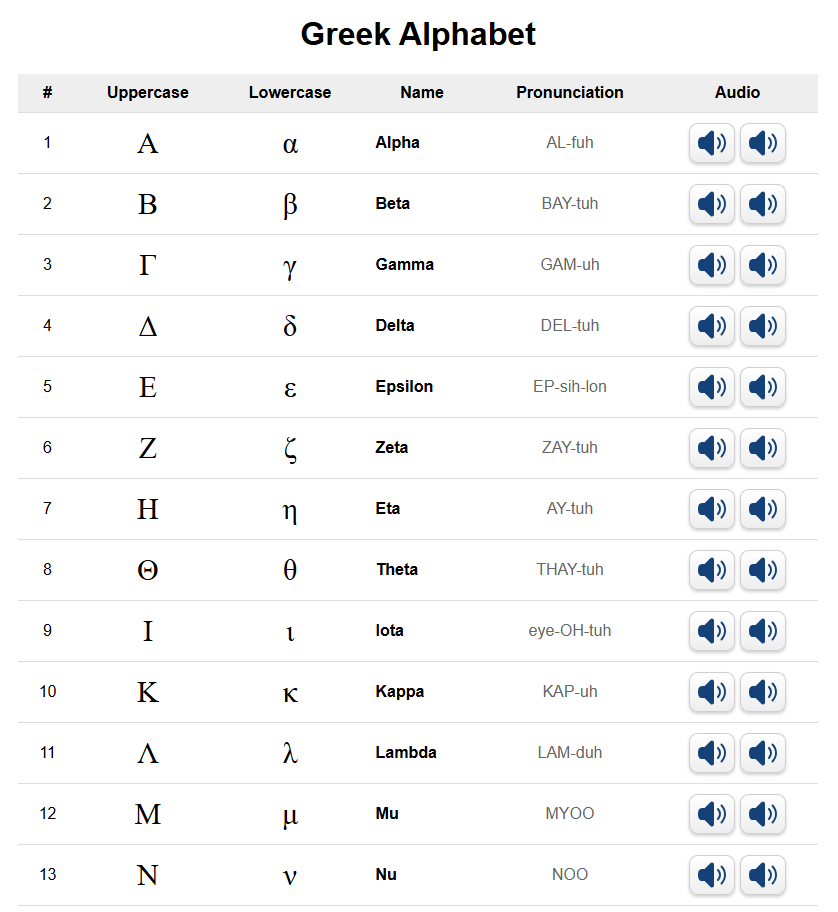Screen dimensions: 838x912
Task: Click the uppercase Theta symbol
Action: 148,570
